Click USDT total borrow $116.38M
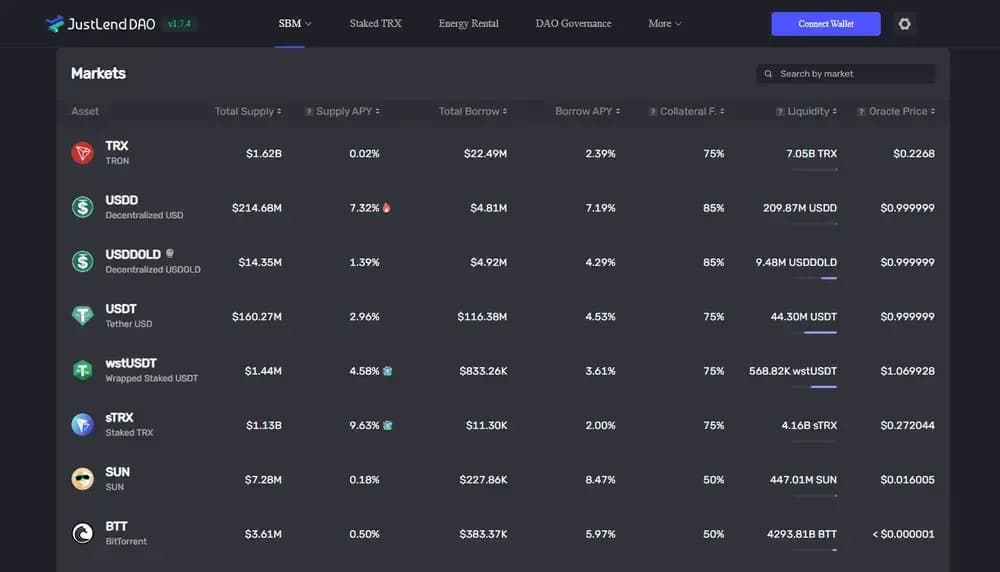 (x=482, y=317)
